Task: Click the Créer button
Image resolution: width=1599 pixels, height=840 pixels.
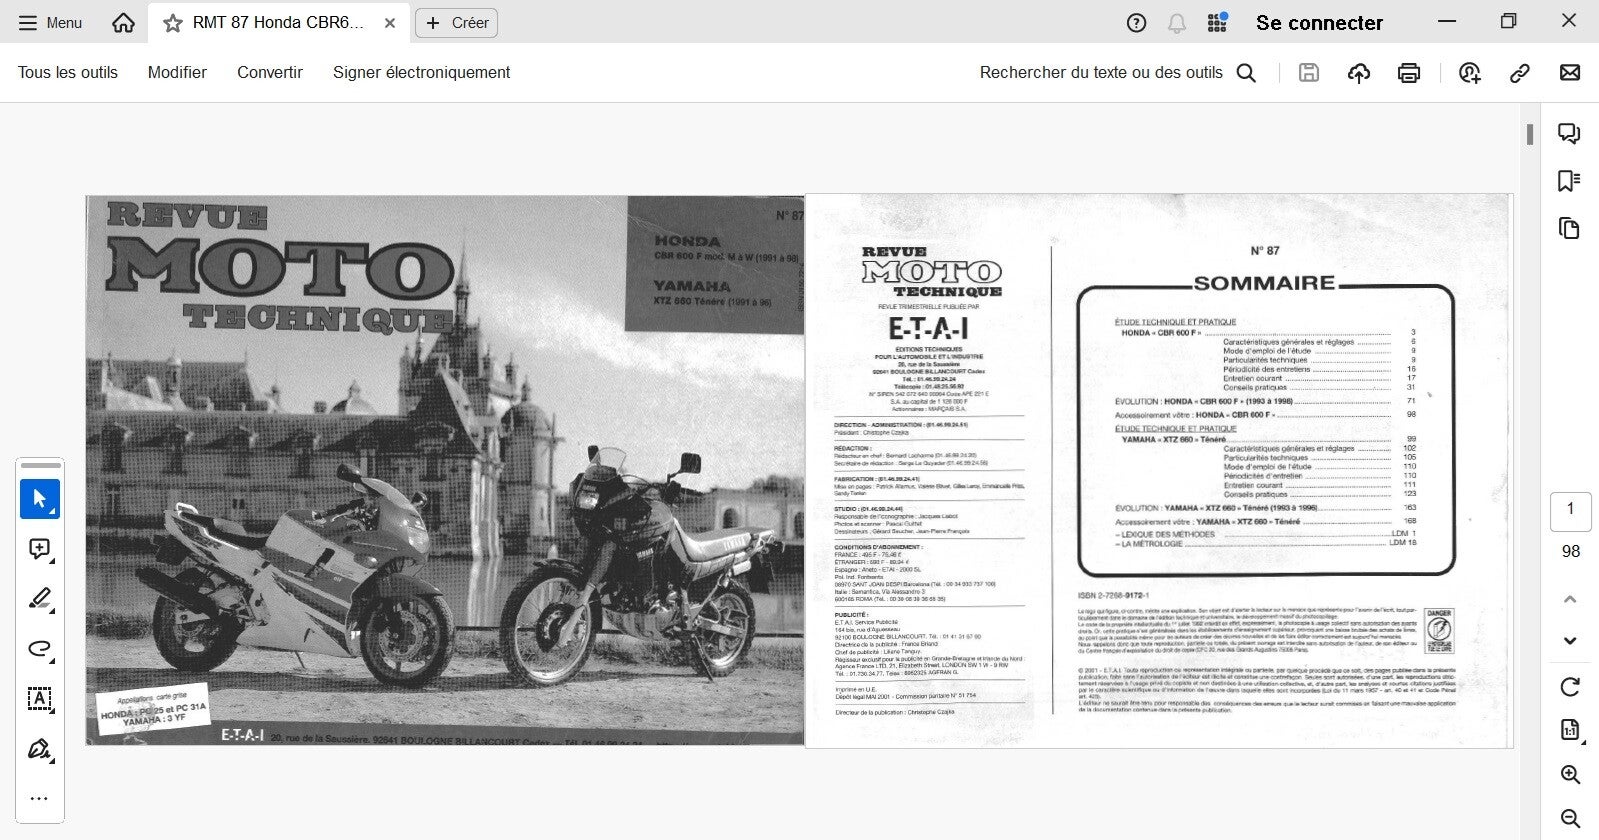Action: pos(457,23)
